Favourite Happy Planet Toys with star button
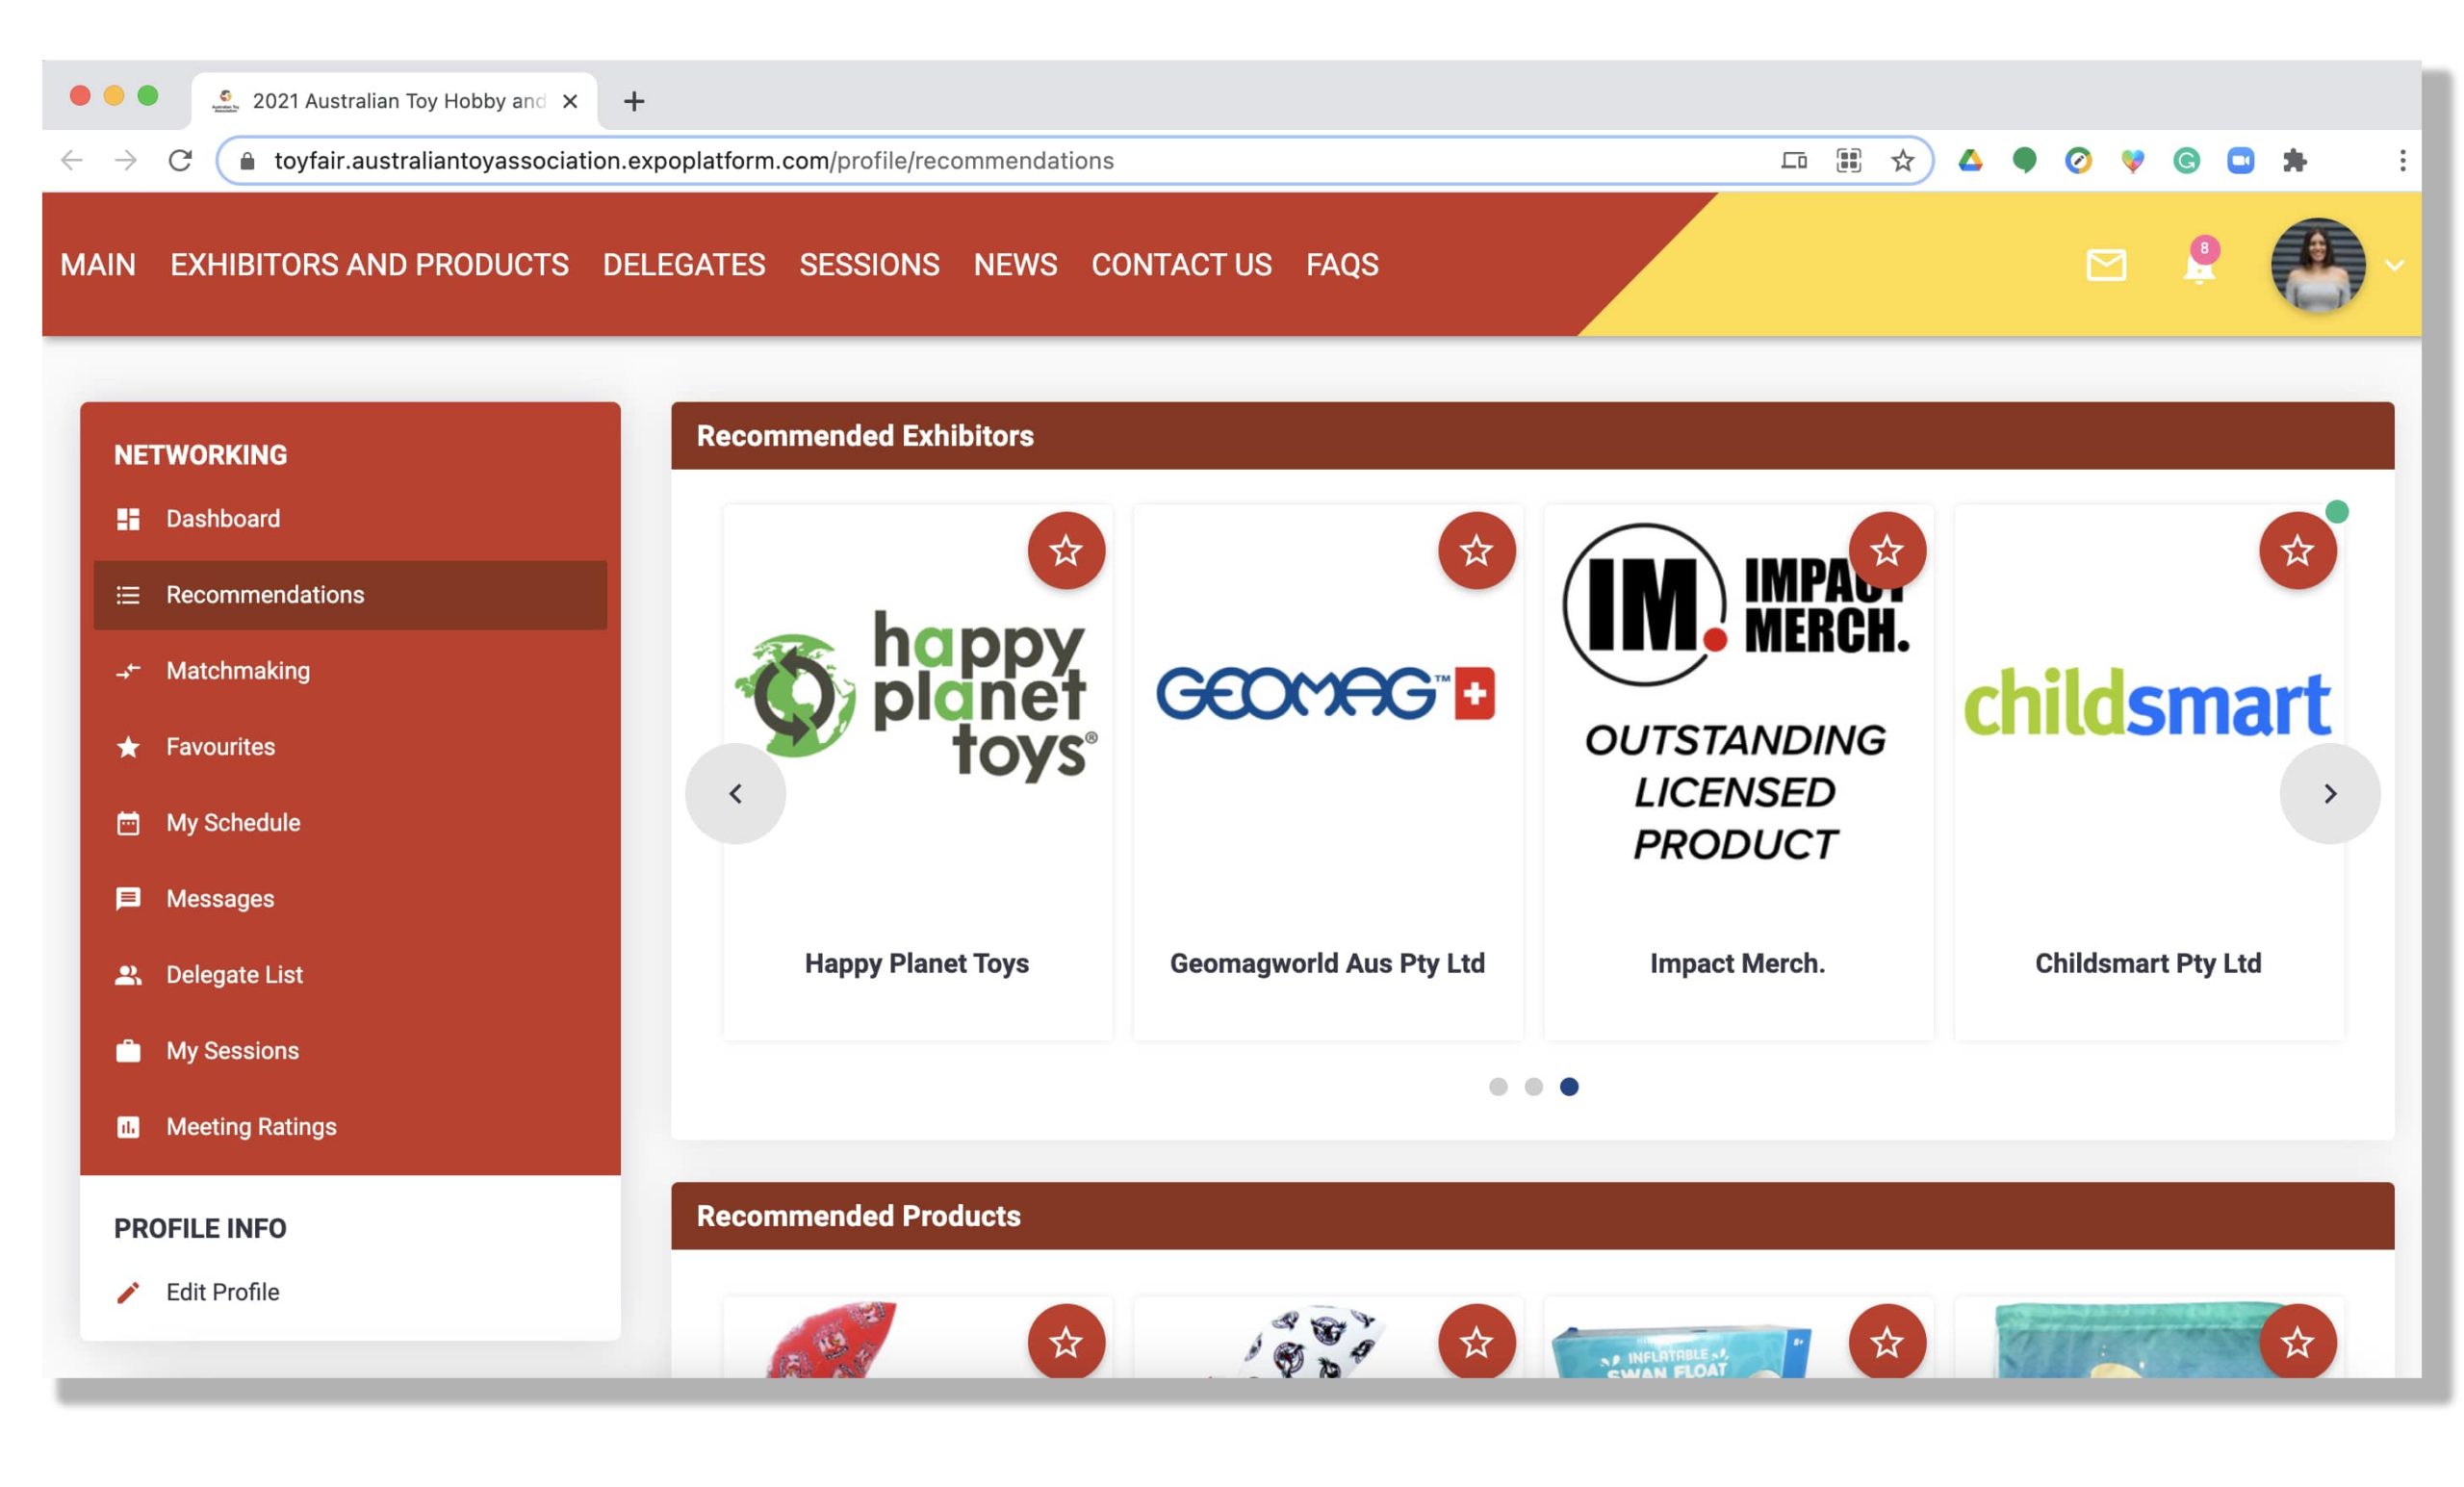 [x=1066, y=550]
